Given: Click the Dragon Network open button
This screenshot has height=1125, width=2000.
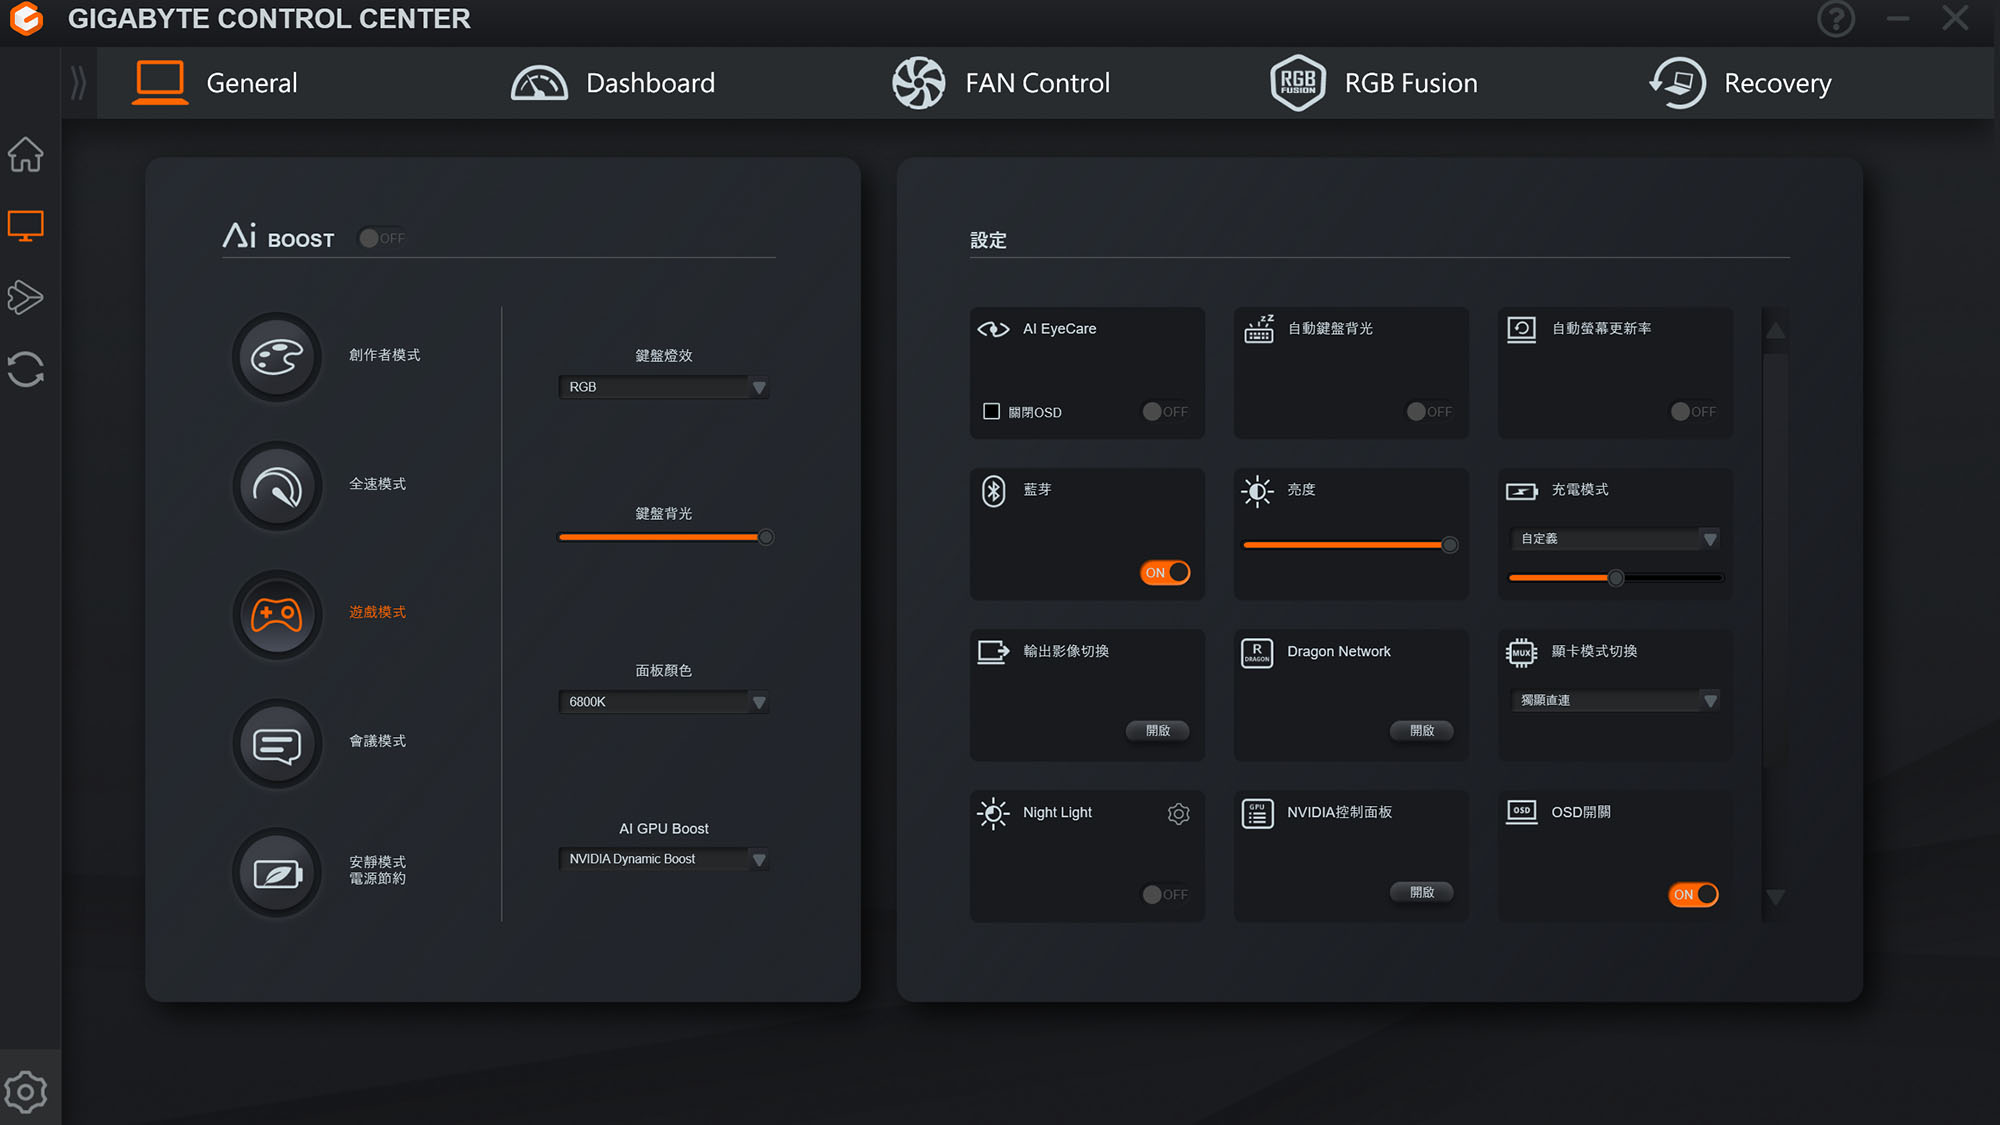Looking at the screenshot, I should (1421, 731).
